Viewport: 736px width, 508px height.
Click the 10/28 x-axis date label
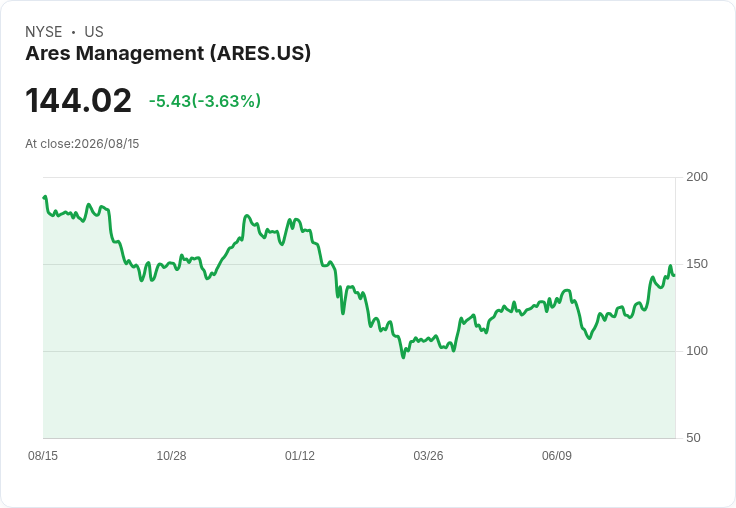coord(171,455)
